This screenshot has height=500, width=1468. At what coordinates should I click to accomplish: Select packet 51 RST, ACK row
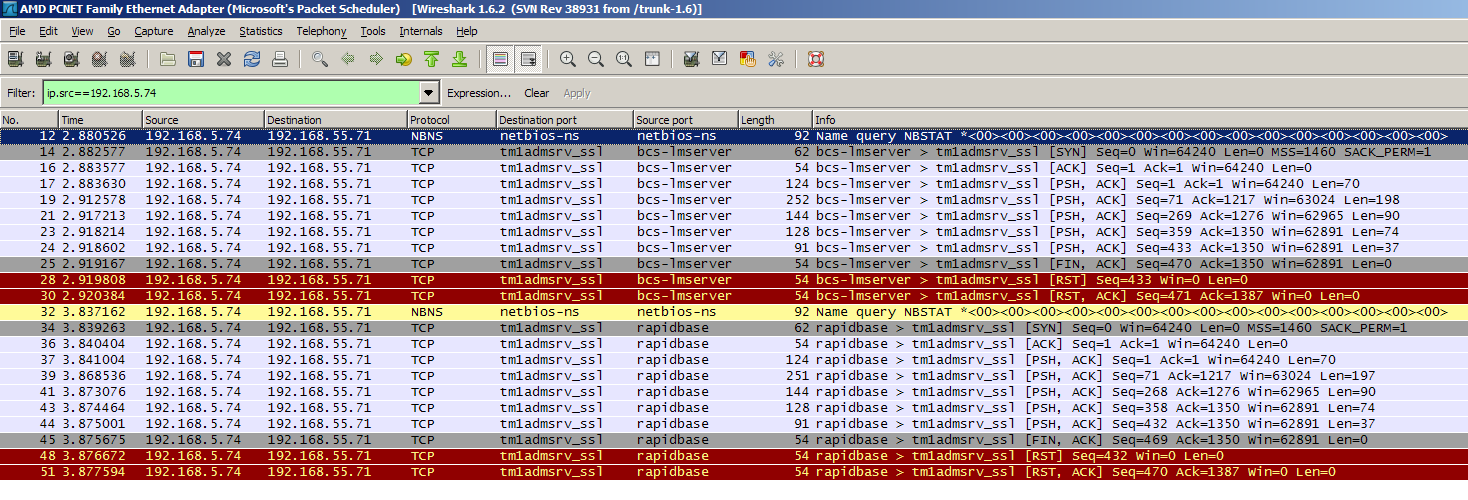734,472
